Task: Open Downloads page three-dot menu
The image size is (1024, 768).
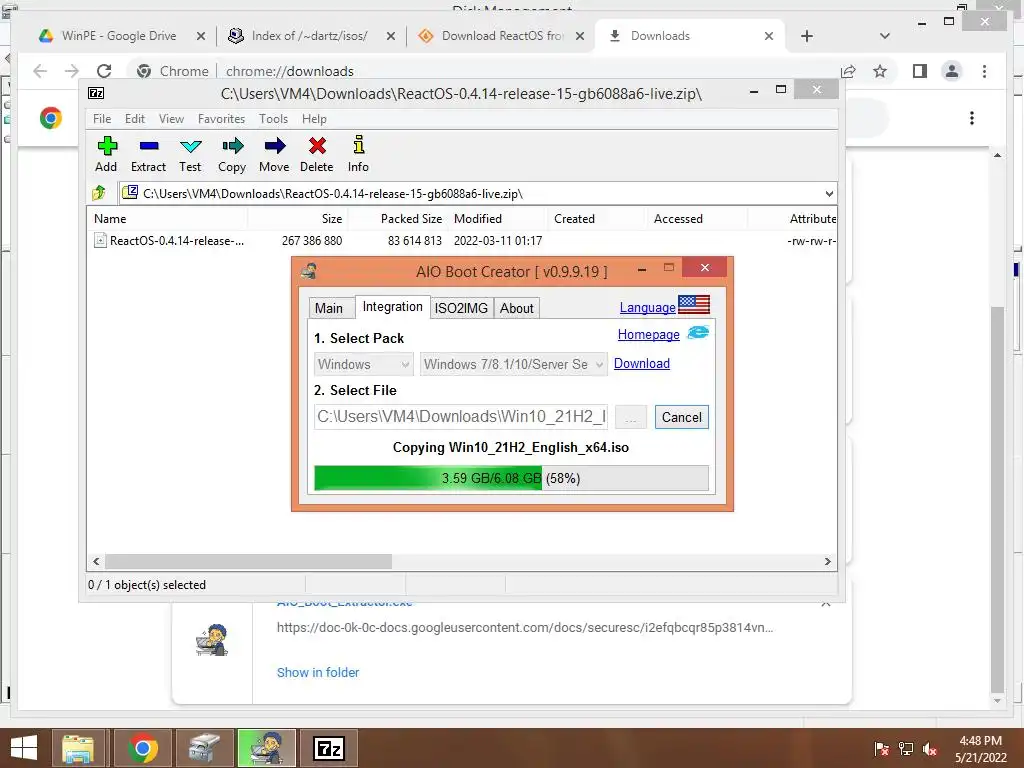Action: 972,118
